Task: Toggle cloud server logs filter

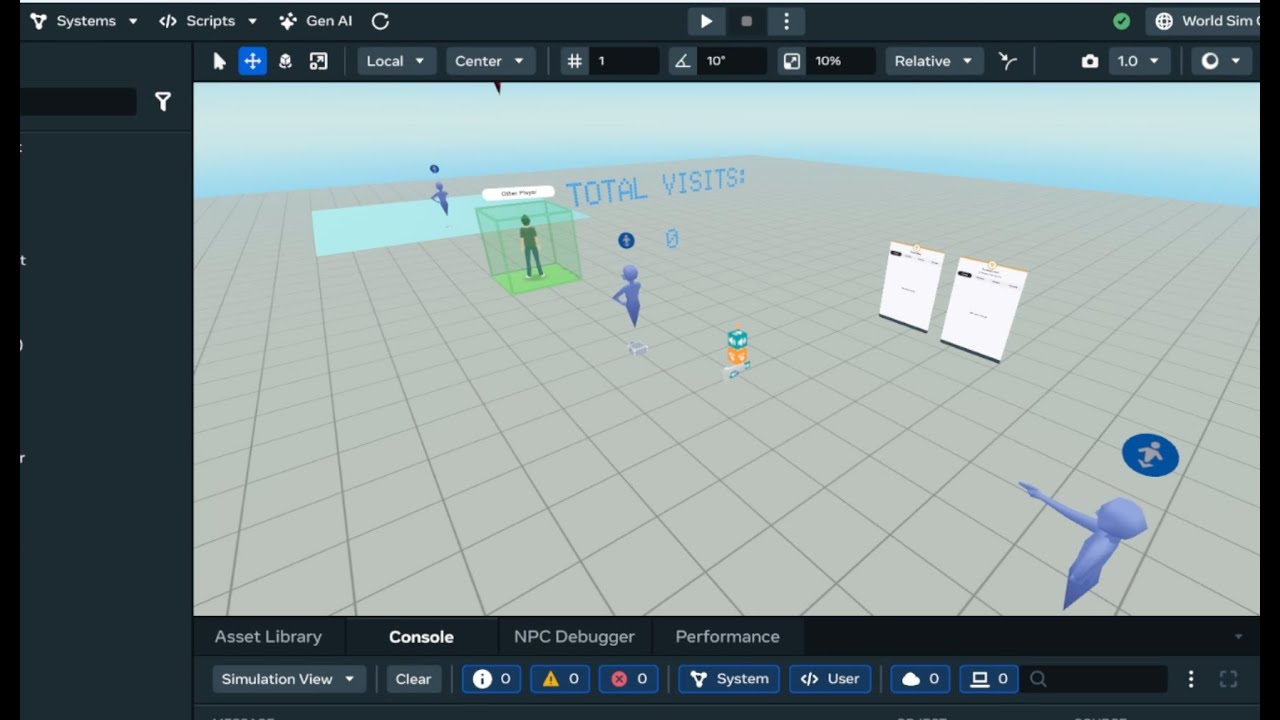Action: pyautogui.click(x=920, y=679)
